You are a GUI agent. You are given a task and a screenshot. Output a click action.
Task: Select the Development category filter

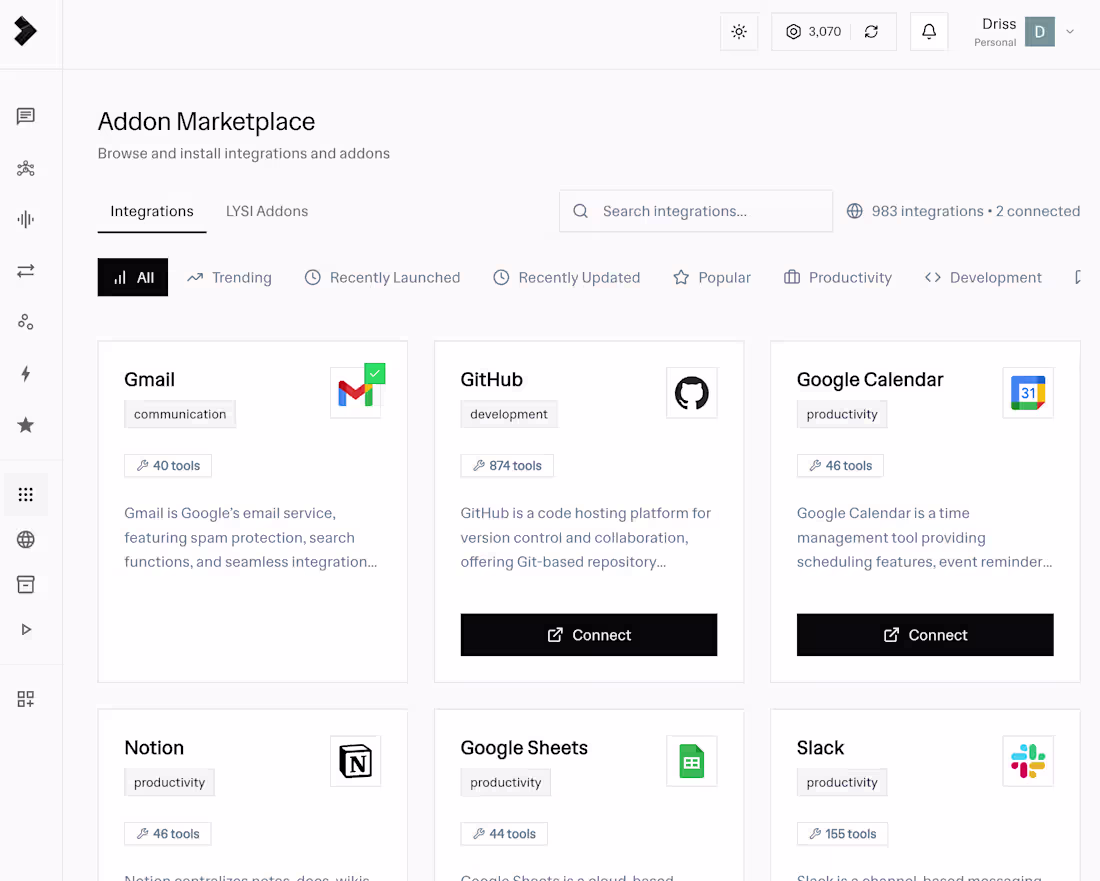tap(983, 277)
